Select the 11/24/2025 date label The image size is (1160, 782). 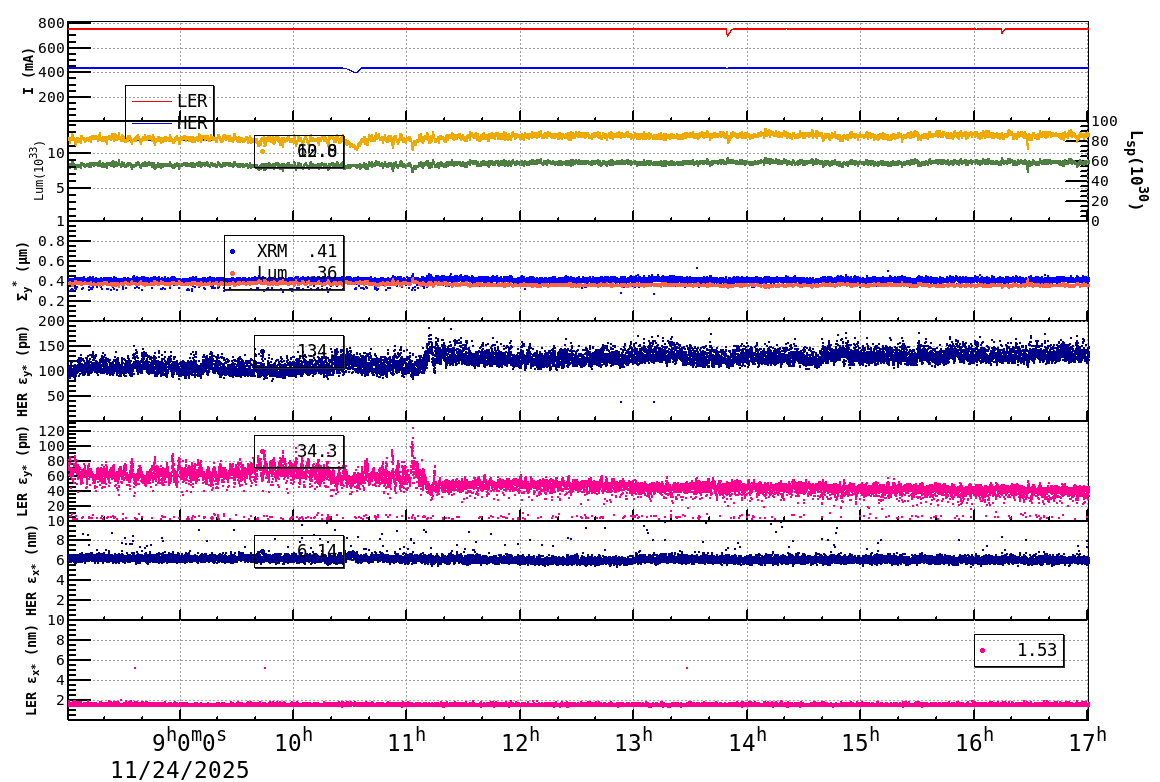(180, 770)
